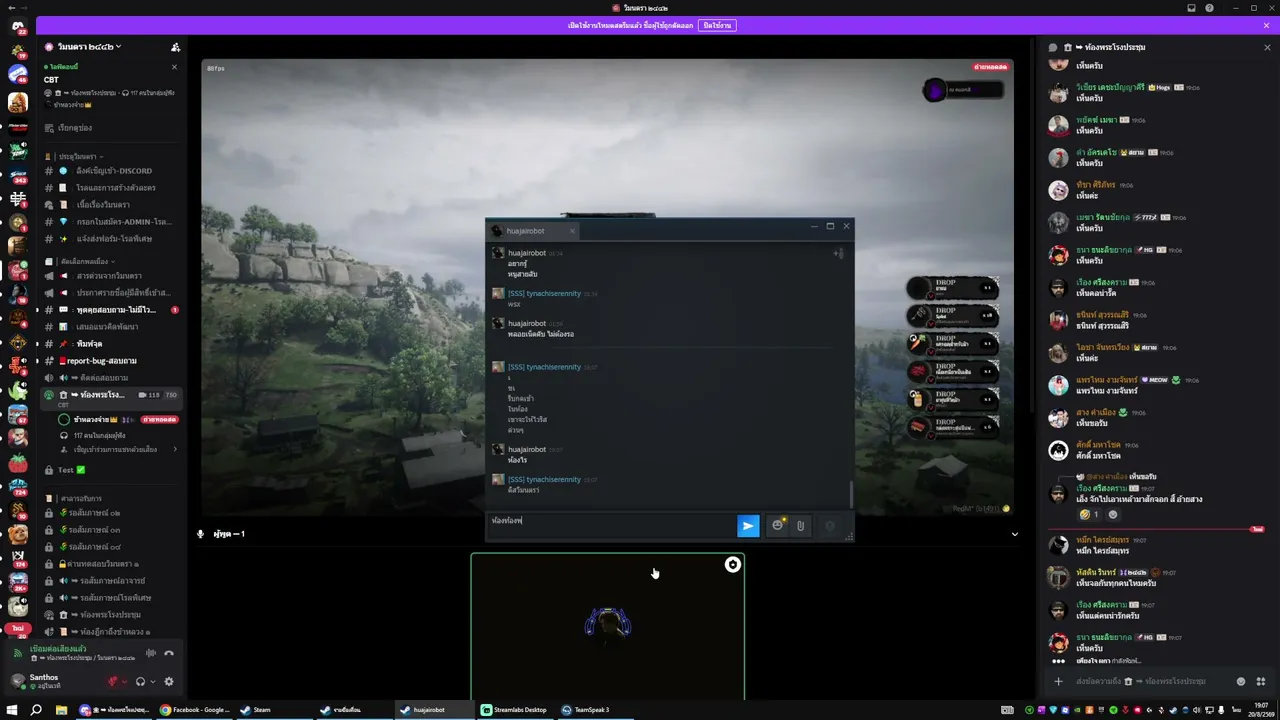The width and height of the screenshot is (1280, 720).
Task: Send the message in Steam chat
Action: tap(748, 526)
